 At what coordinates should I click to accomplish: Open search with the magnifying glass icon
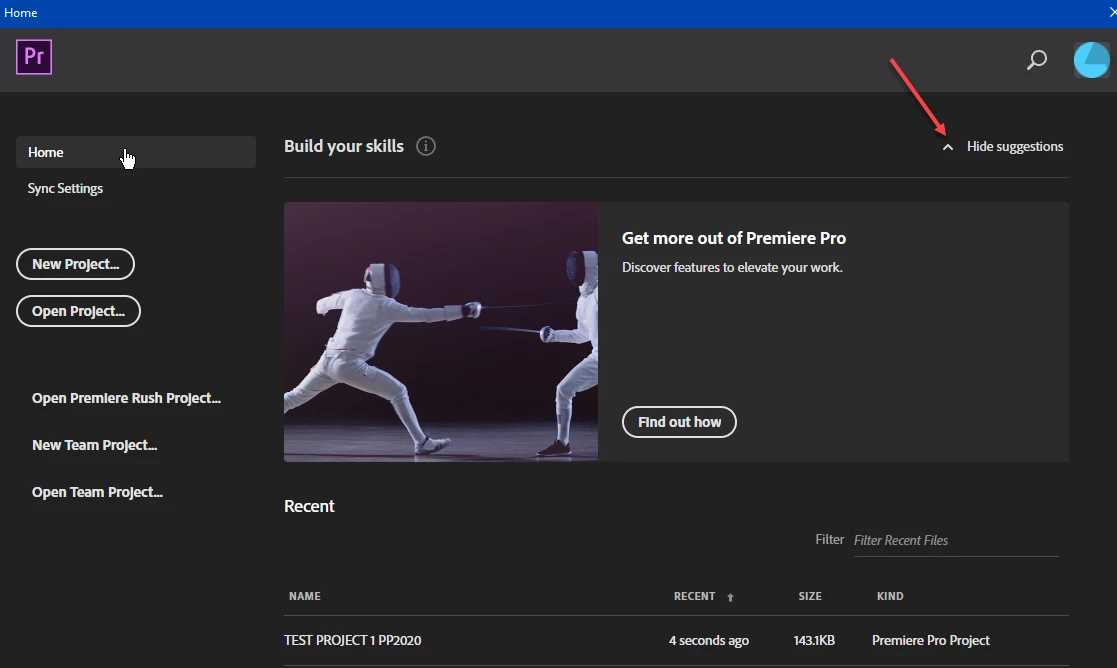1037,60
